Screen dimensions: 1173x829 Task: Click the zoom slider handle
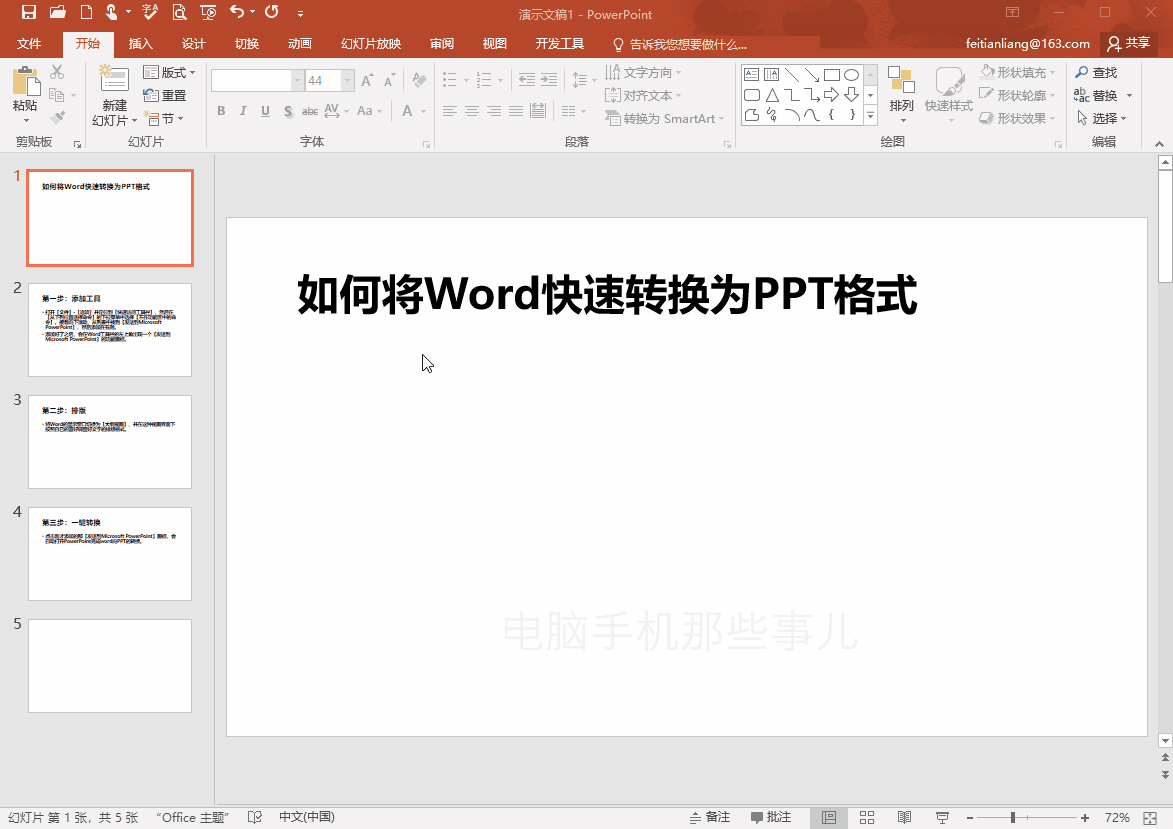(1013, 818)
